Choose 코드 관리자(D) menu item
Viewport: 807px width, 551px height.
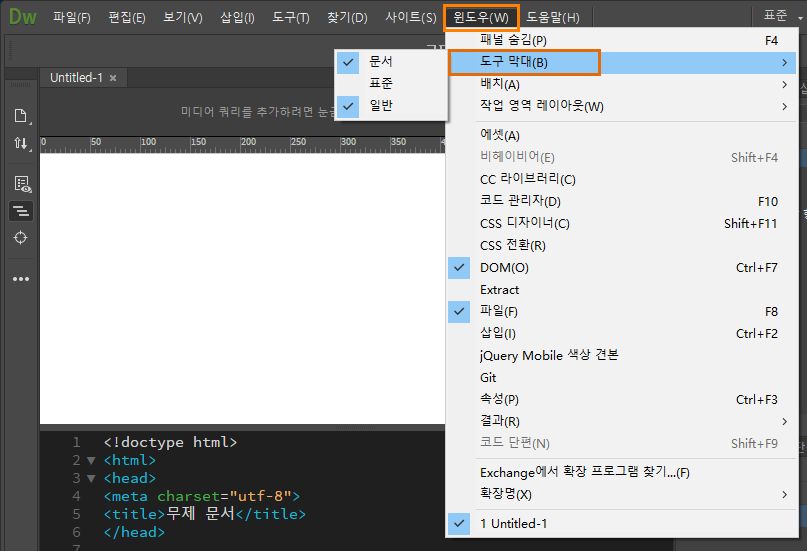pos(622,201)
